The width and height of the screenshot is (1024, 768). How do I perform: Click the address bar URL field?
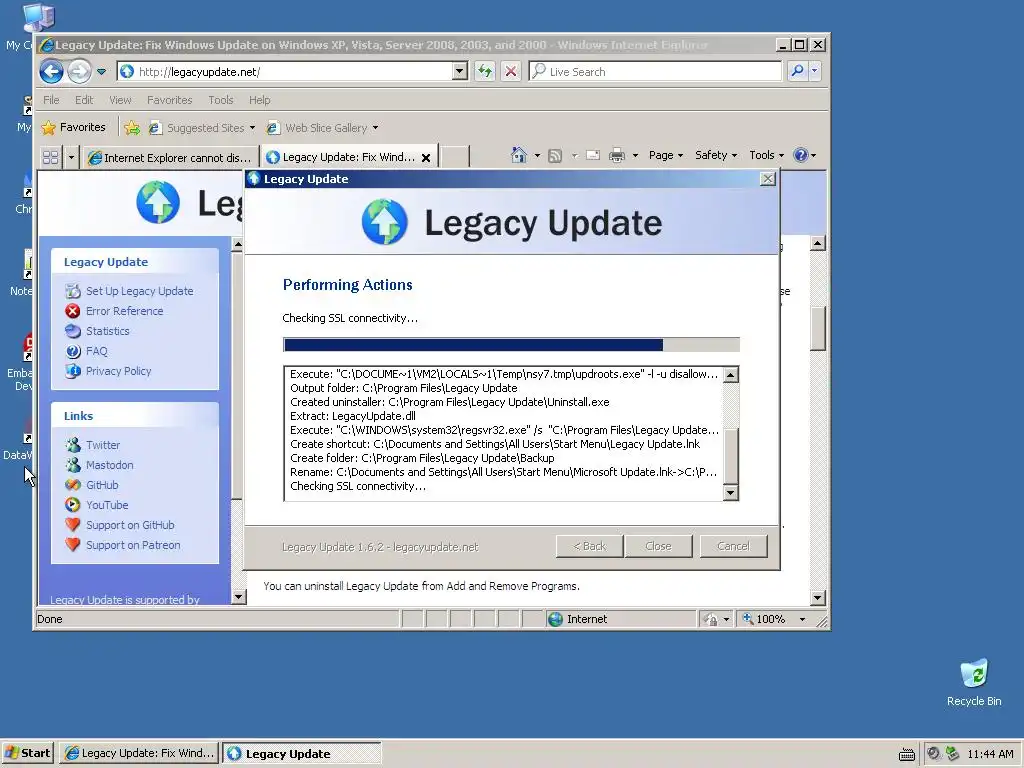coord(285,72)
